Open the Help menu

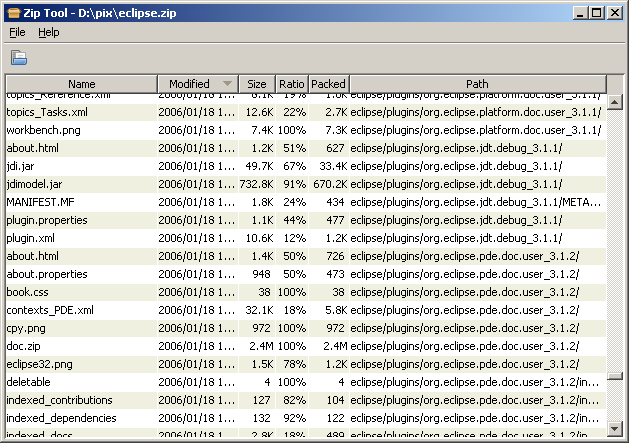(x=49, y=32)
